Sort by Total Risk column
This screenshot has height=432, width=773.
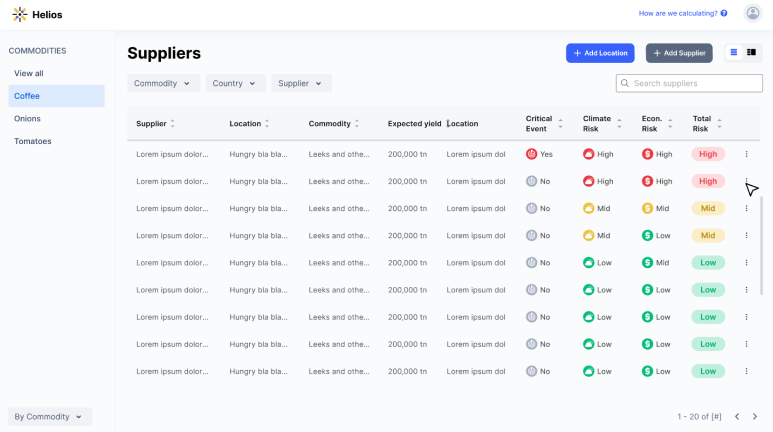(719, 123)
